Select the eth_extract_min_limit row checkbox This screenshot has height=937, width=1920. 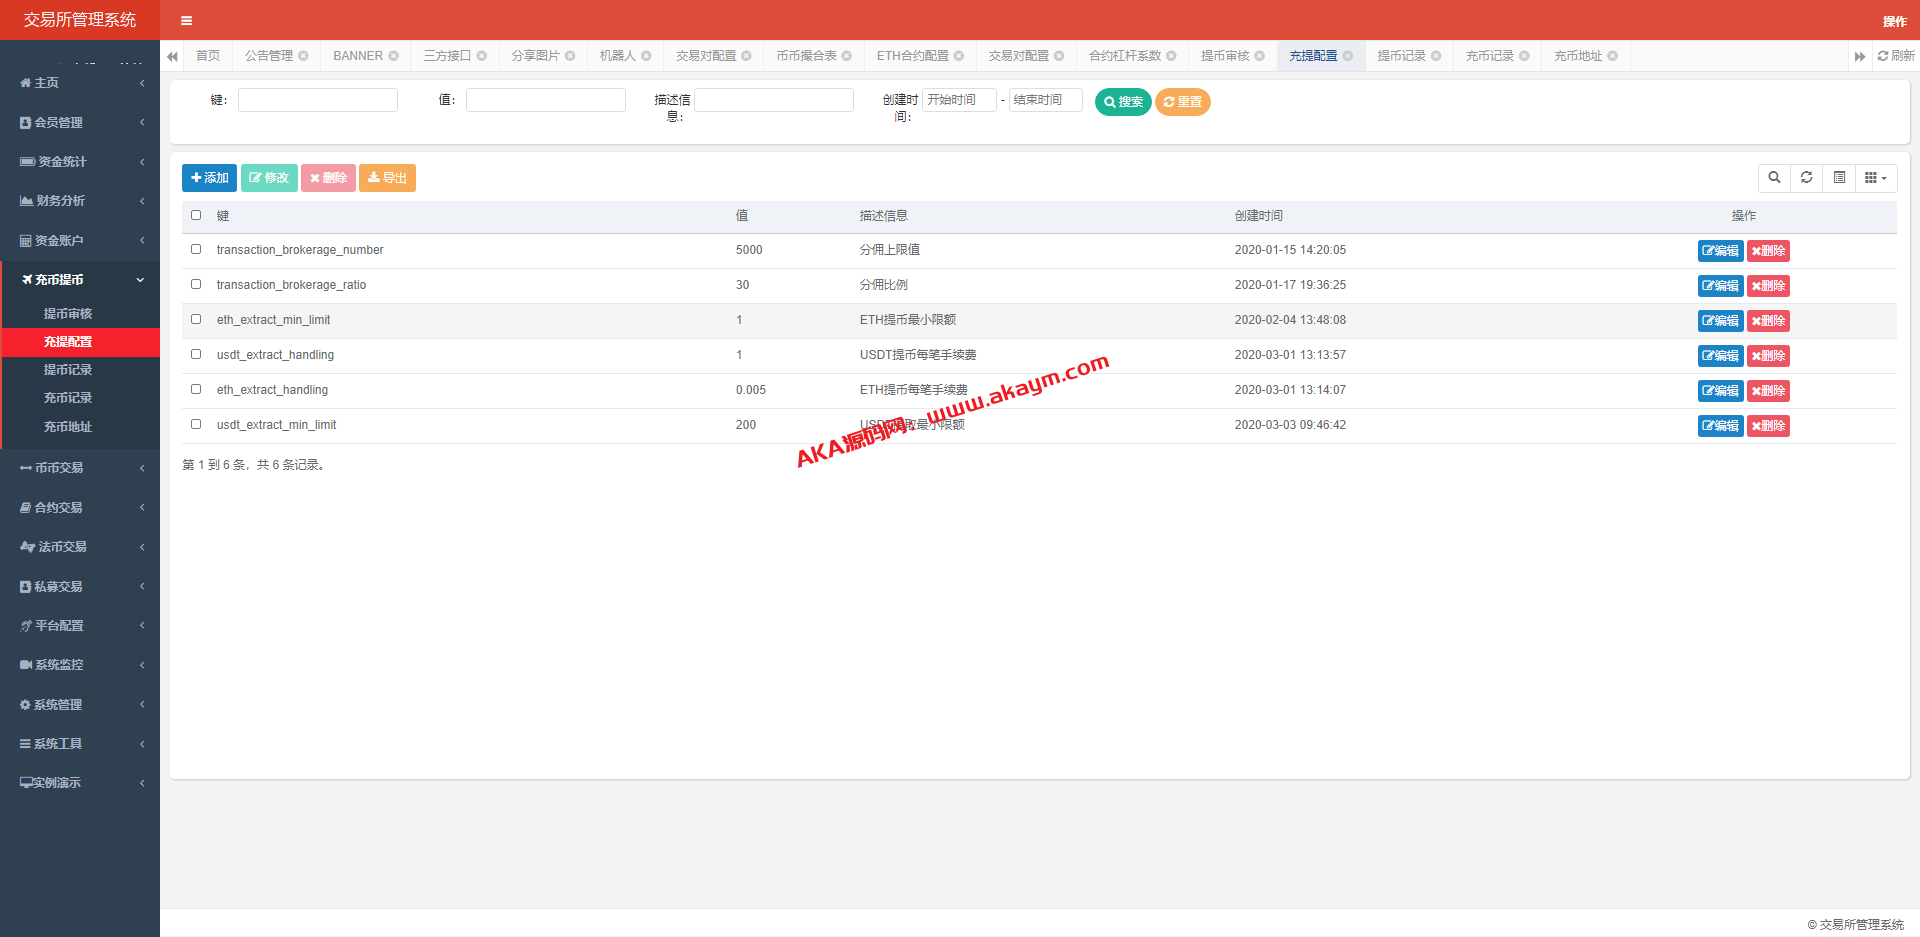pos(196,320)
